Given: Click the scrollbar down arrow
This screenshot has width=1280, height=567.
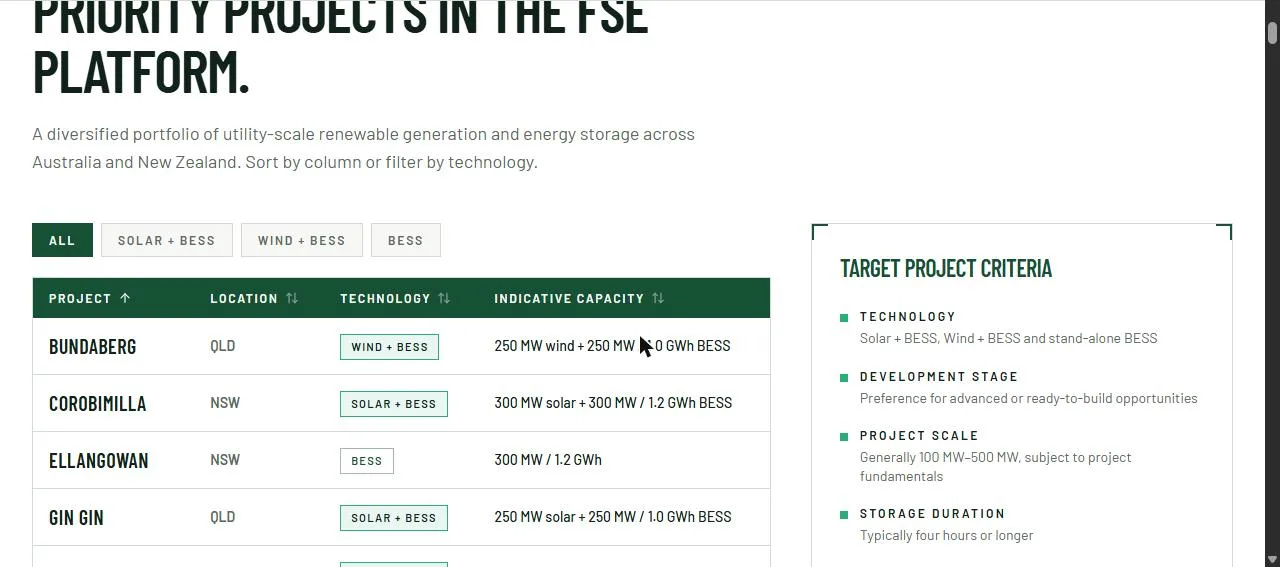Looking at the screenshot, I should click(x=1272, y=559).
